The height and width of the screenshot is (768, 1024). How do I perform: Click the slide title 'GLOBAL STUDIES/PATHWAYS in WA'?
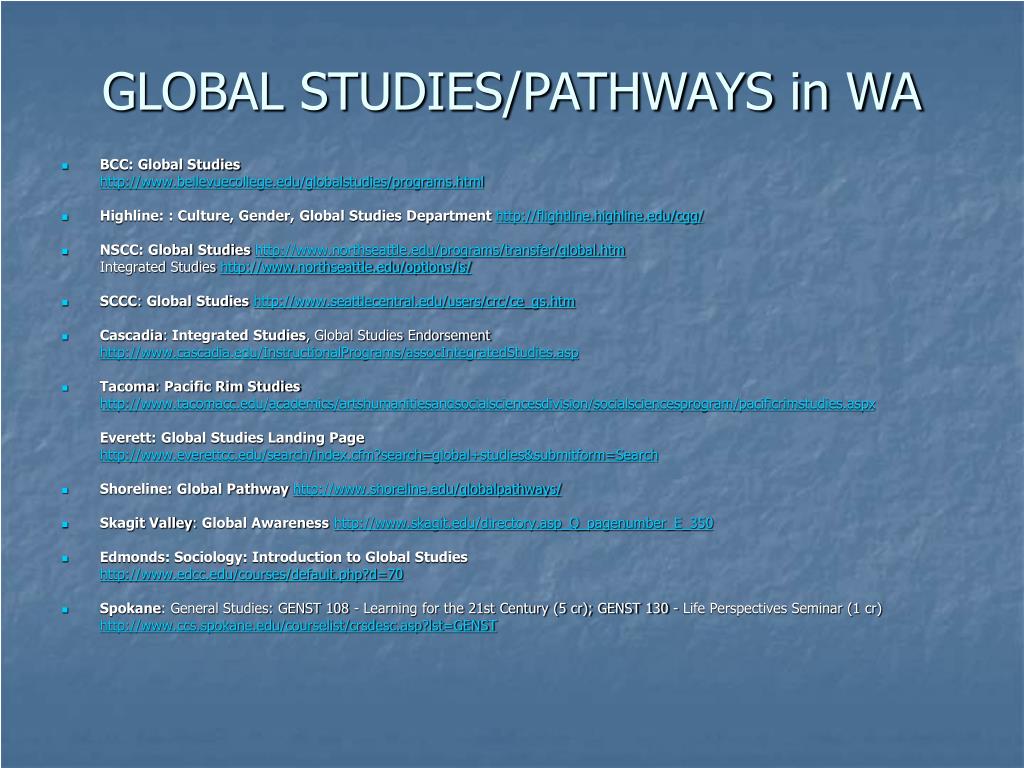pos(512,91)
